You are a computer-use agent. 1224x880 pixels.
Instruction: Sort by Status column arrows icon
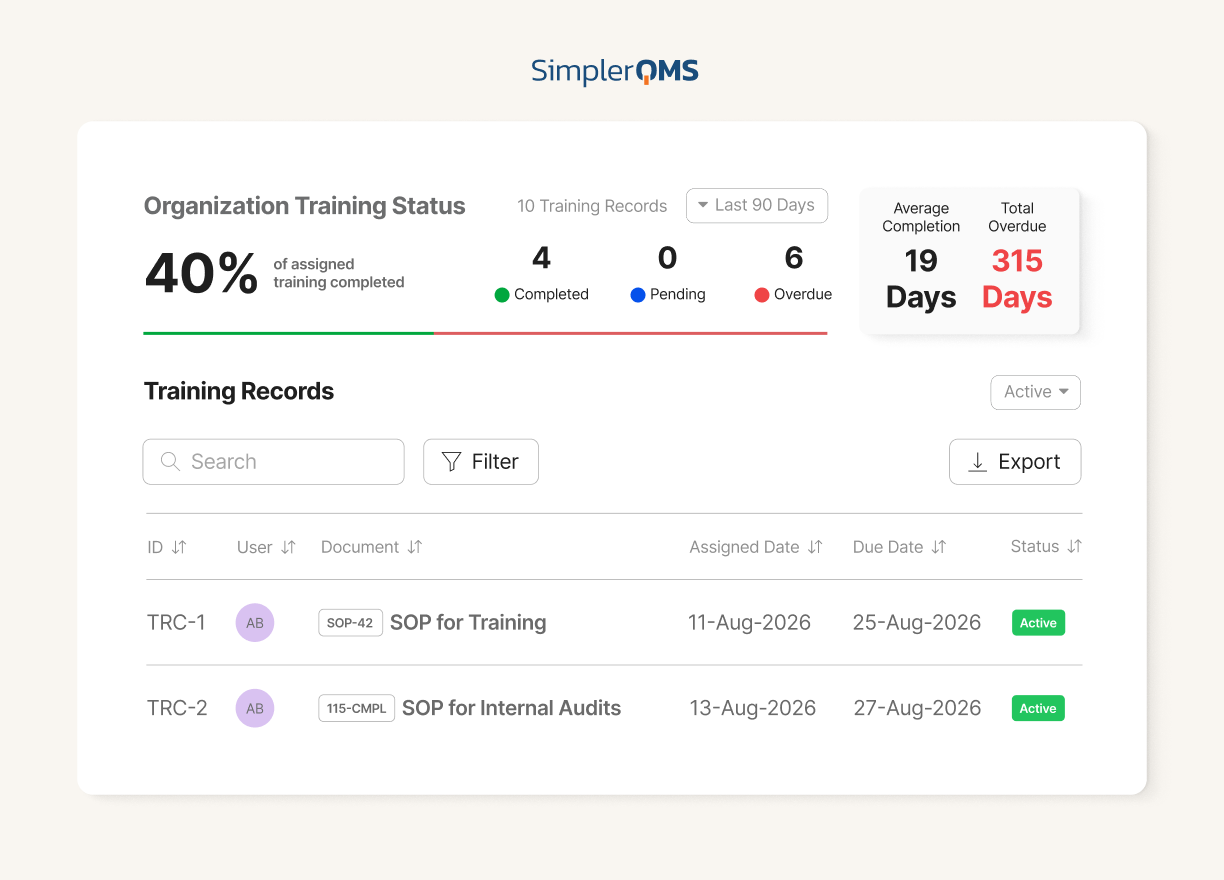[x=1074, y=546]
